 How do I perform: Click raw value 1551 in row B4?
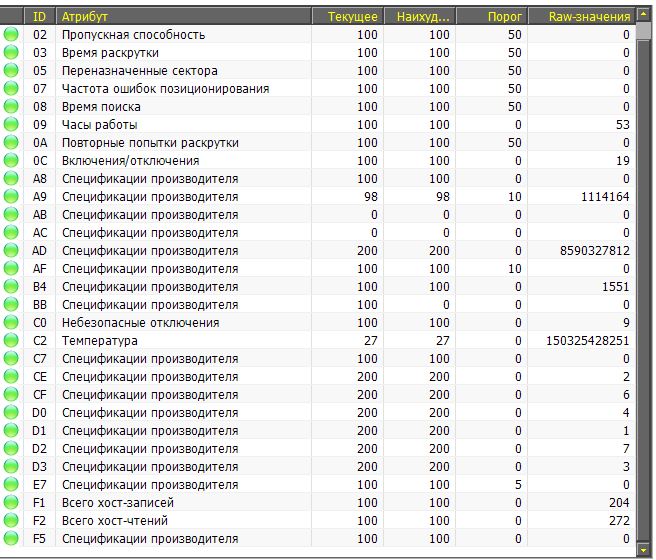(615, 286)
